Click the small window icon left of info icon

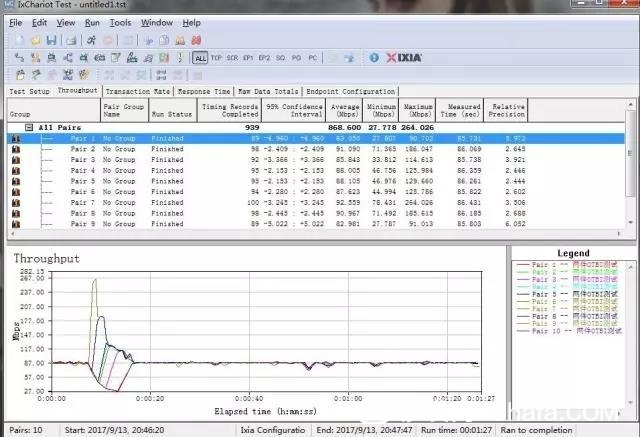pos(349,58)
